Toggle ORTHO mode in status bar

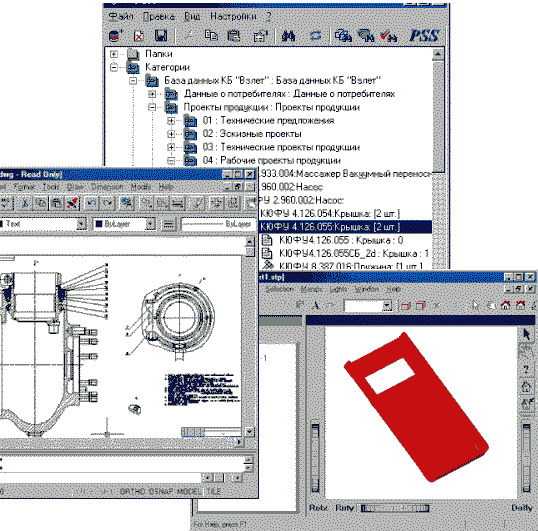coord(133,491)
